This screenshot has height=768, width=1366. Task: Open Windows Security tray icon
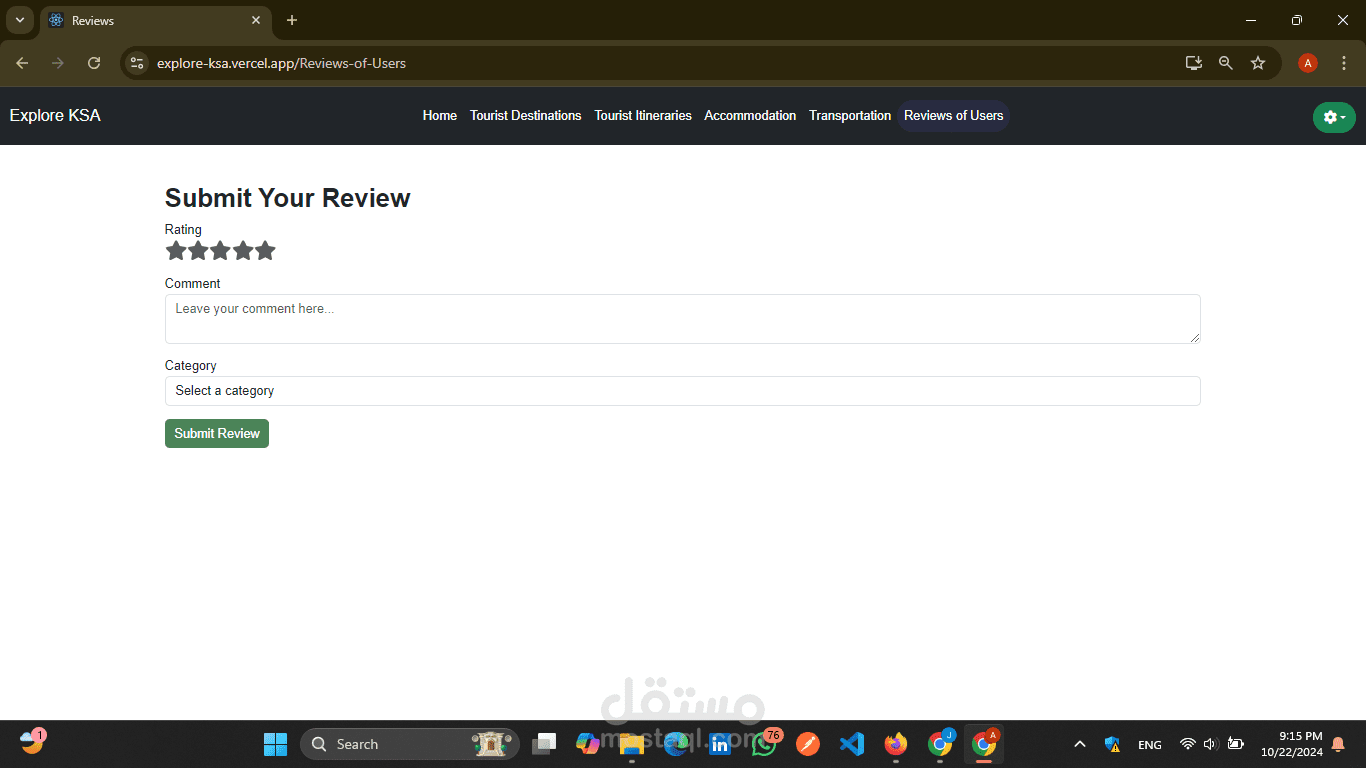point(1112,744)
